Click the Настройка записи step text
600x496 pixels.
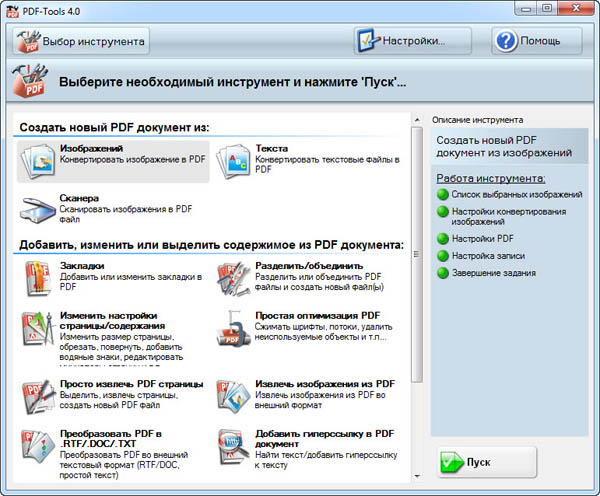click(488, 256)
